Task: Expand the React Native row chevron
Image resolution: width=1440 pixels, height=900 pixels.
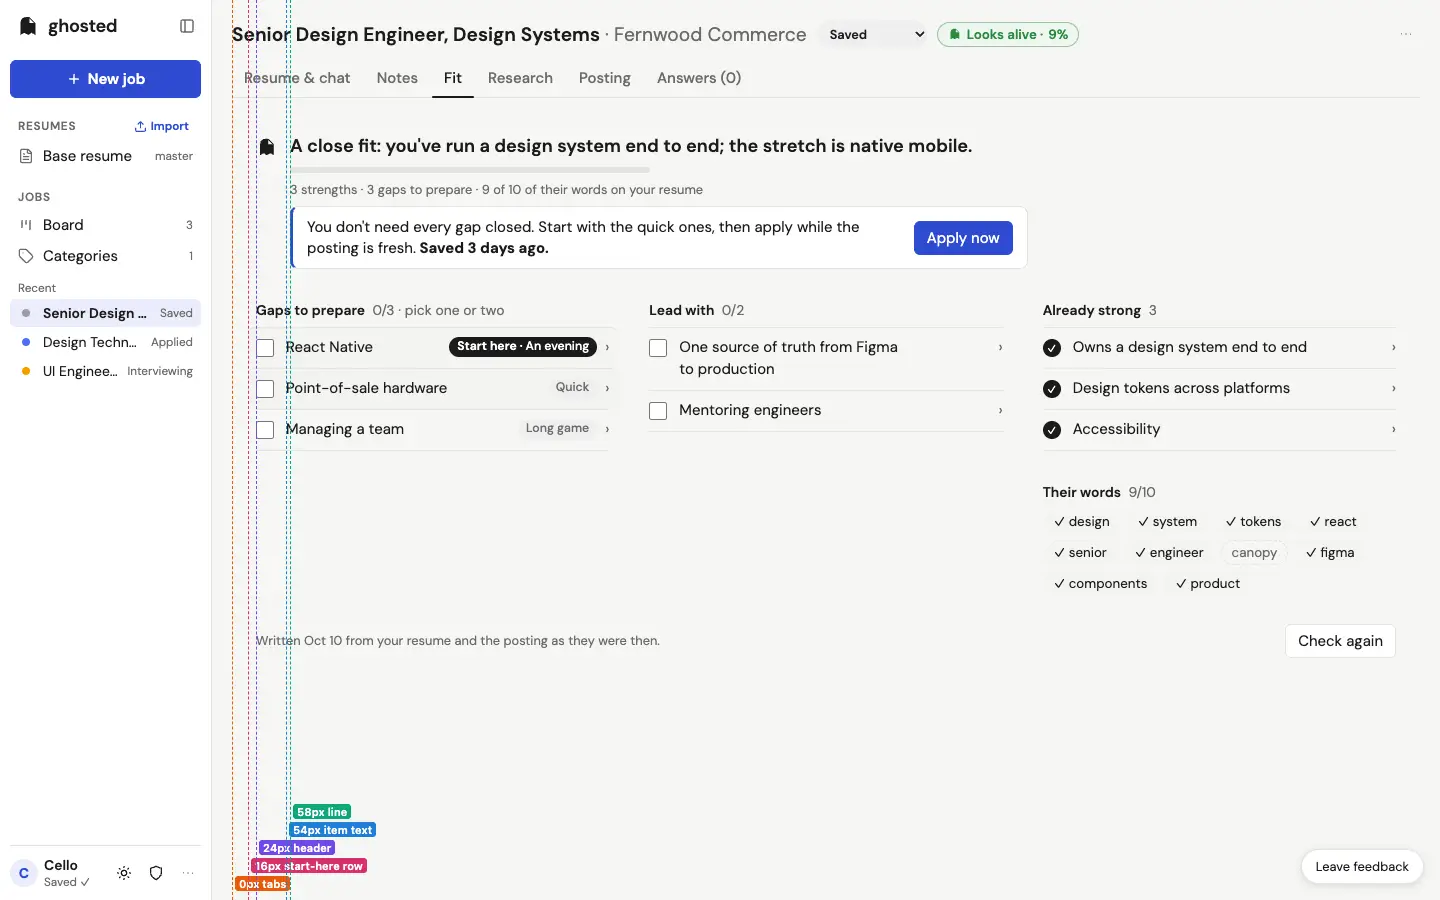Action: (607, 347)
